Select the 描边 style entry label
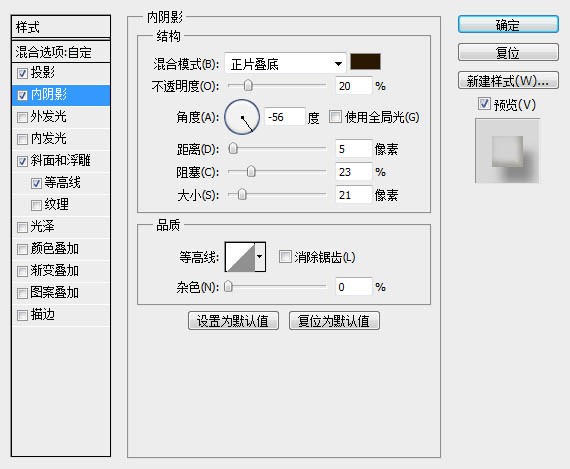 (x=43, y=314)
